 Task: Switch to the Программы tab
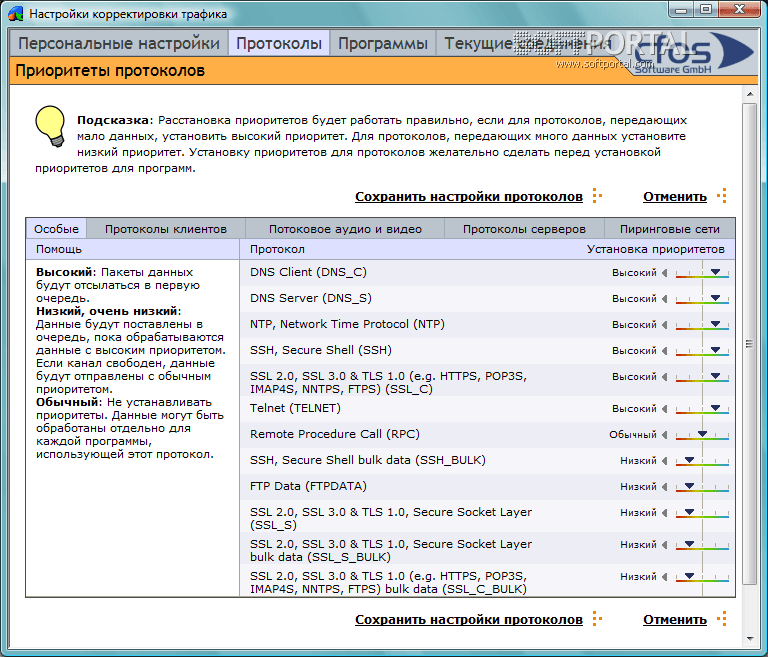[383, 43]
